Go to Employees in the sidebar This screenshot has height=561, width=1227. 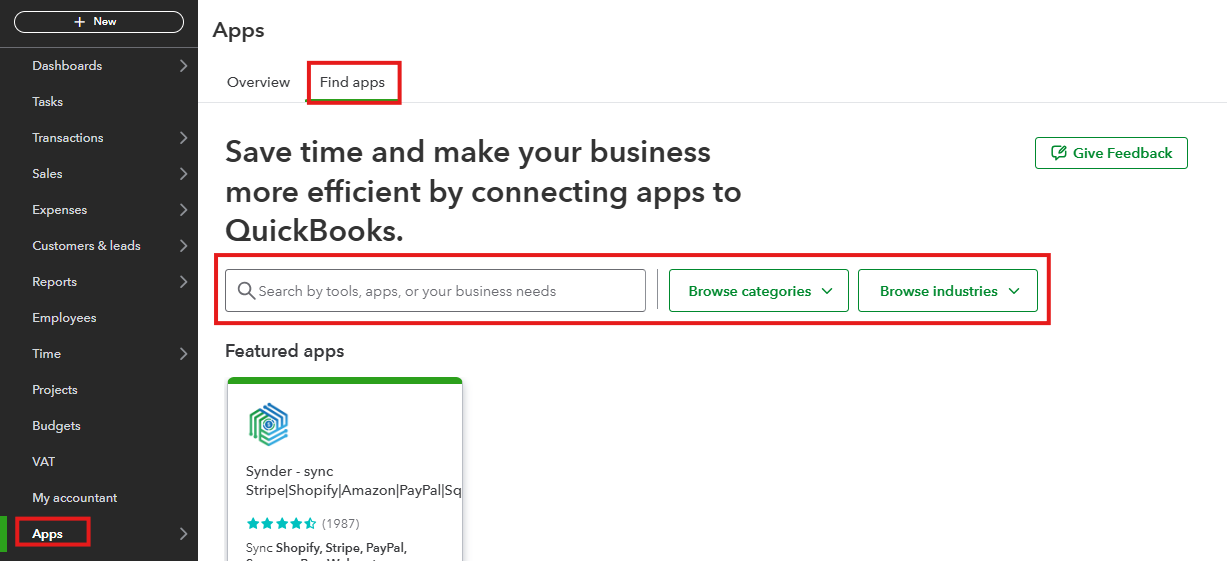(x=64, y=318)
